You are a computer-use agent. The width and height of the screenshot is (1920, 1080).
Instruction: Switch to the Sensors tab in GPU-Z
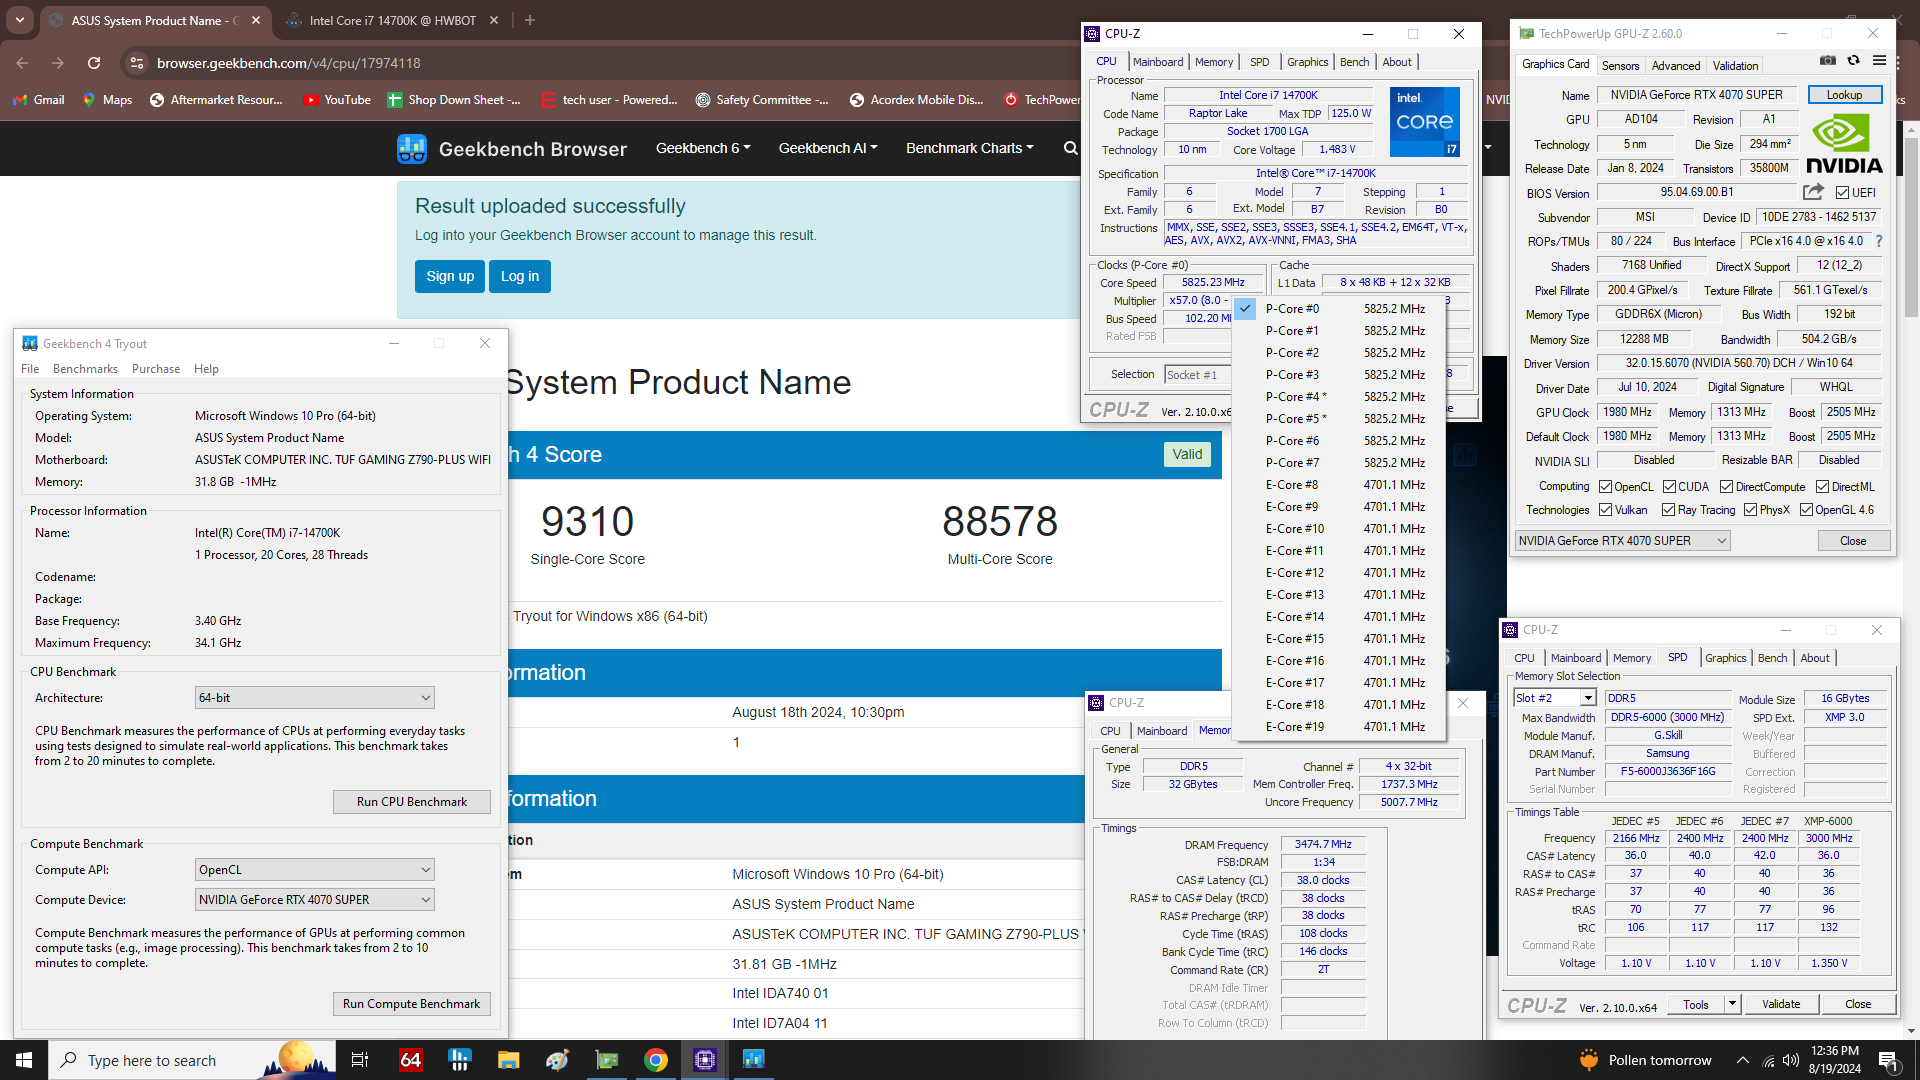click(x=1620, y=66)
